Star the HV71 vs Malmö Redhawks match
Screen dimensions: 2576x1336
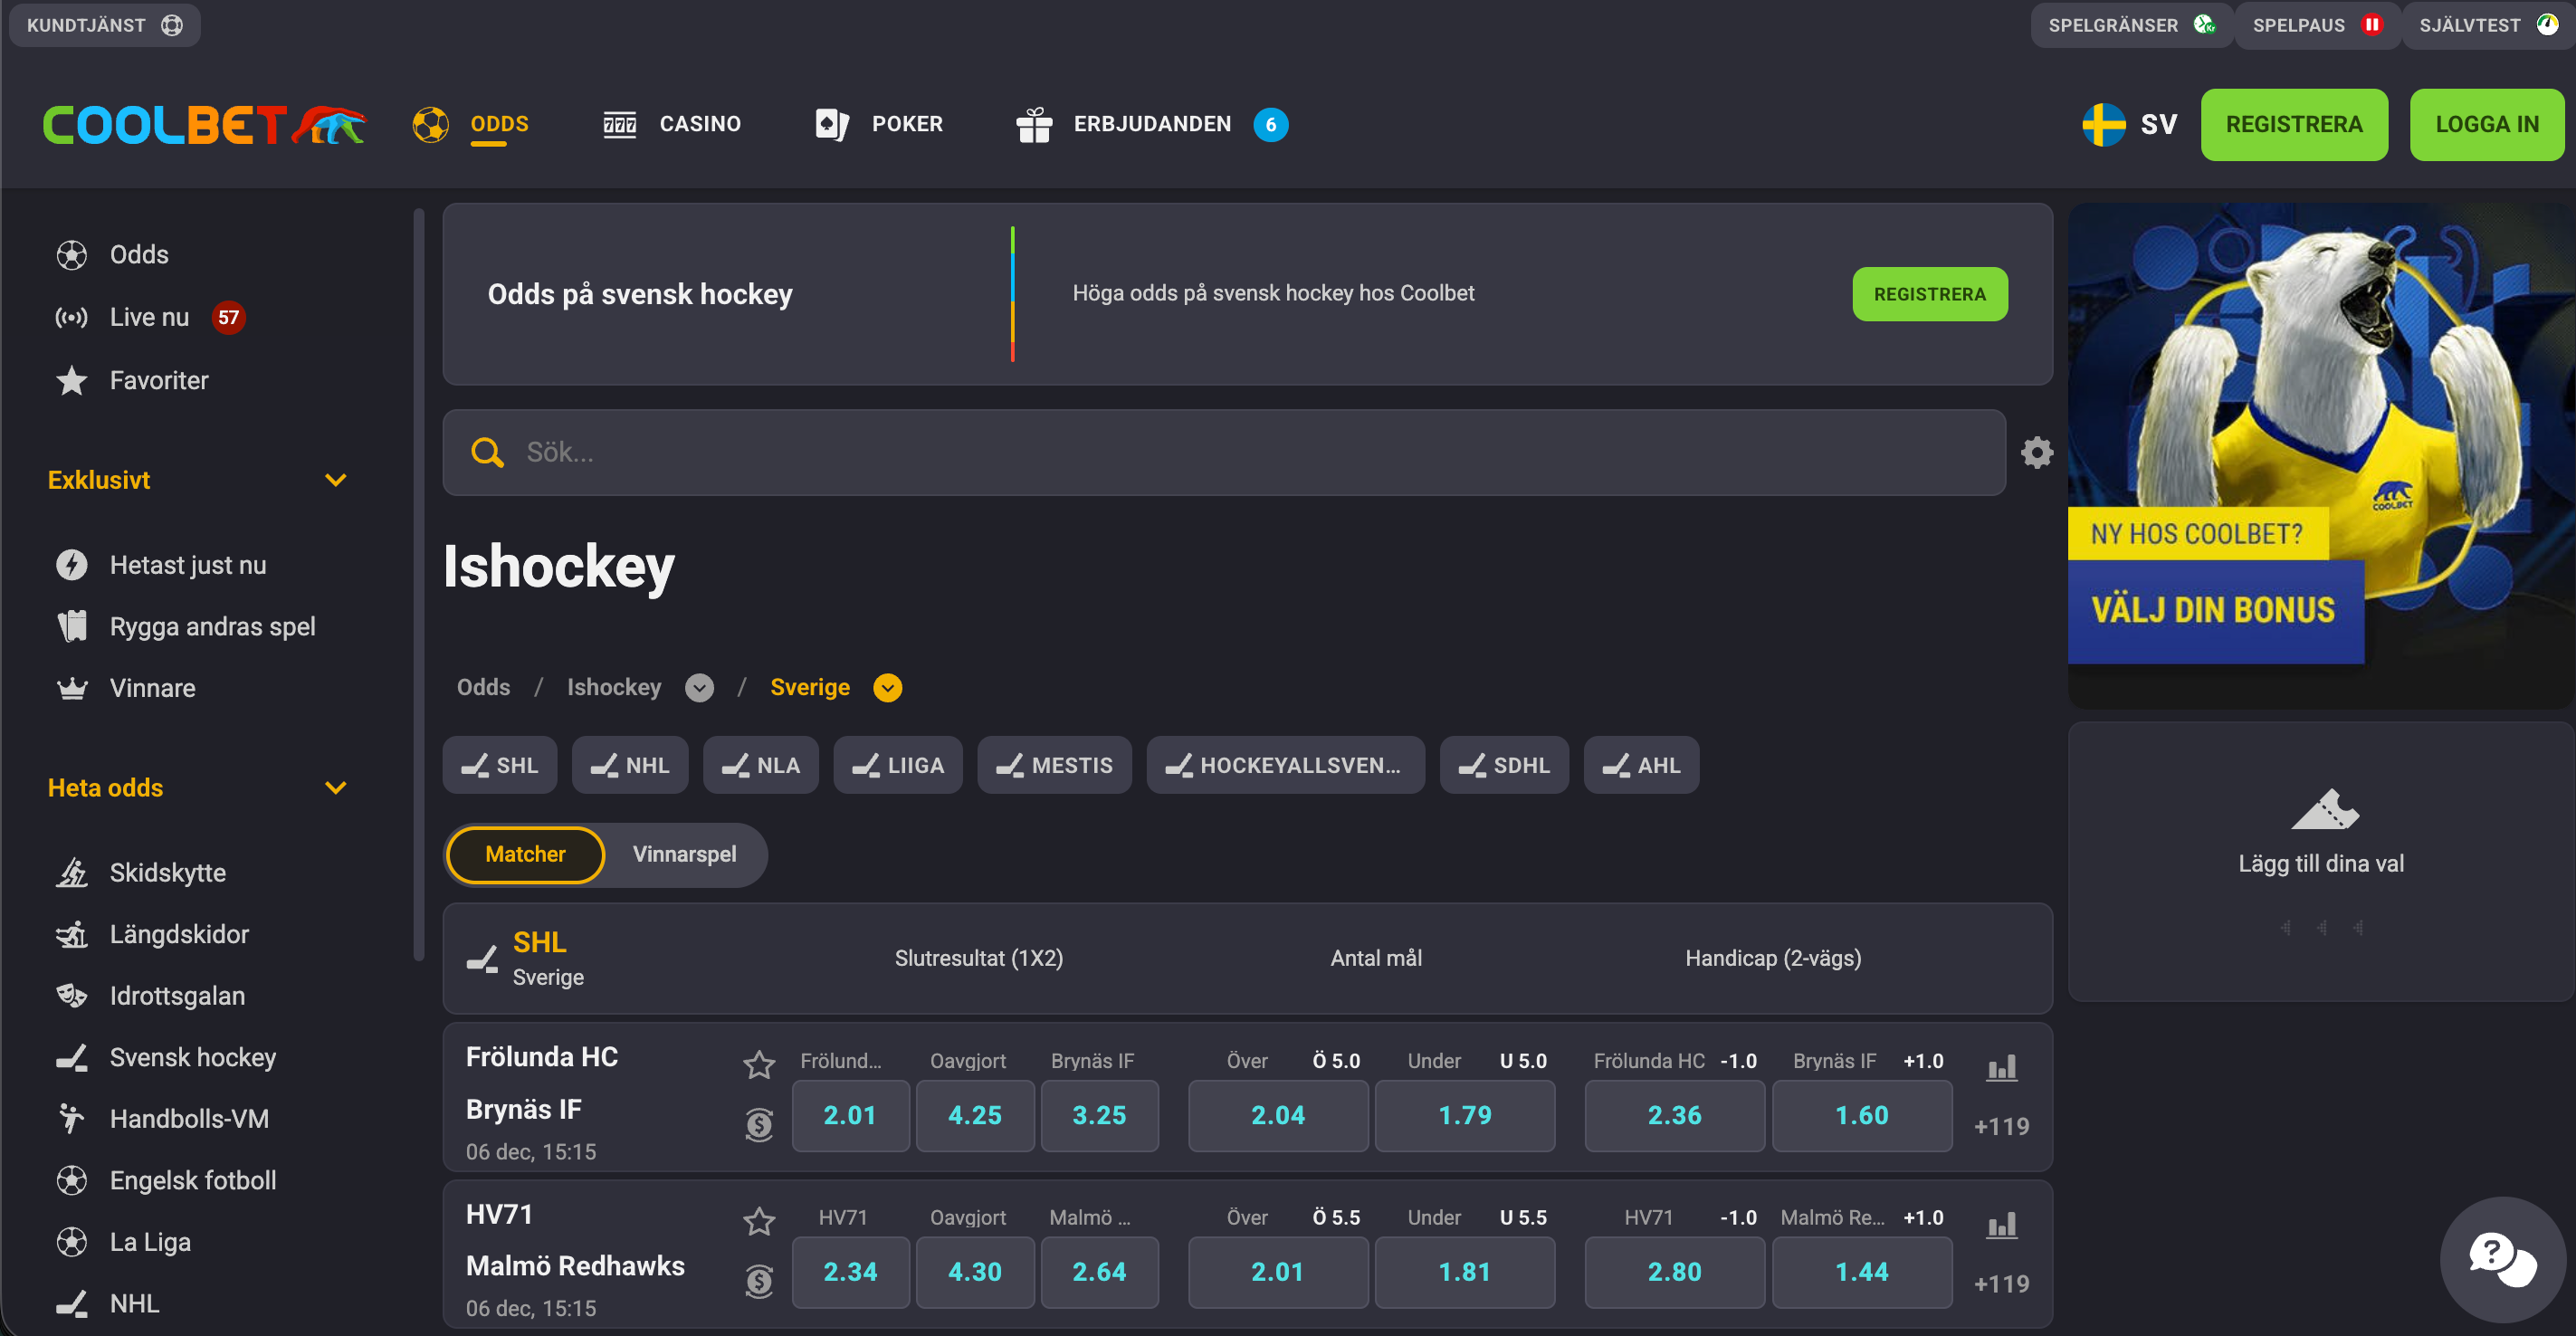click(759, 1220)
